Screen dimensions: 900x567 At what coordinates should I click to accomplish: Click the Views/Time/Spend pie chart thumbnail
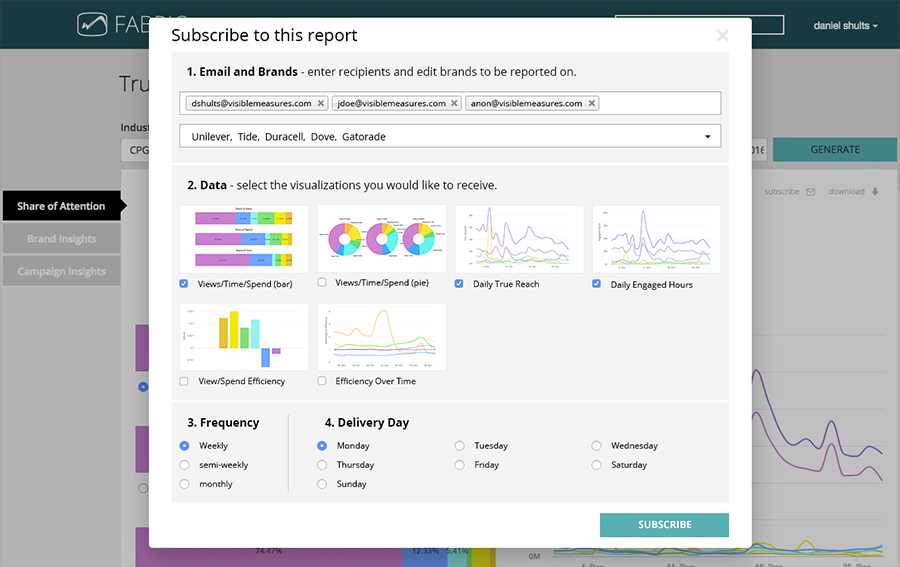pos(382,238)
